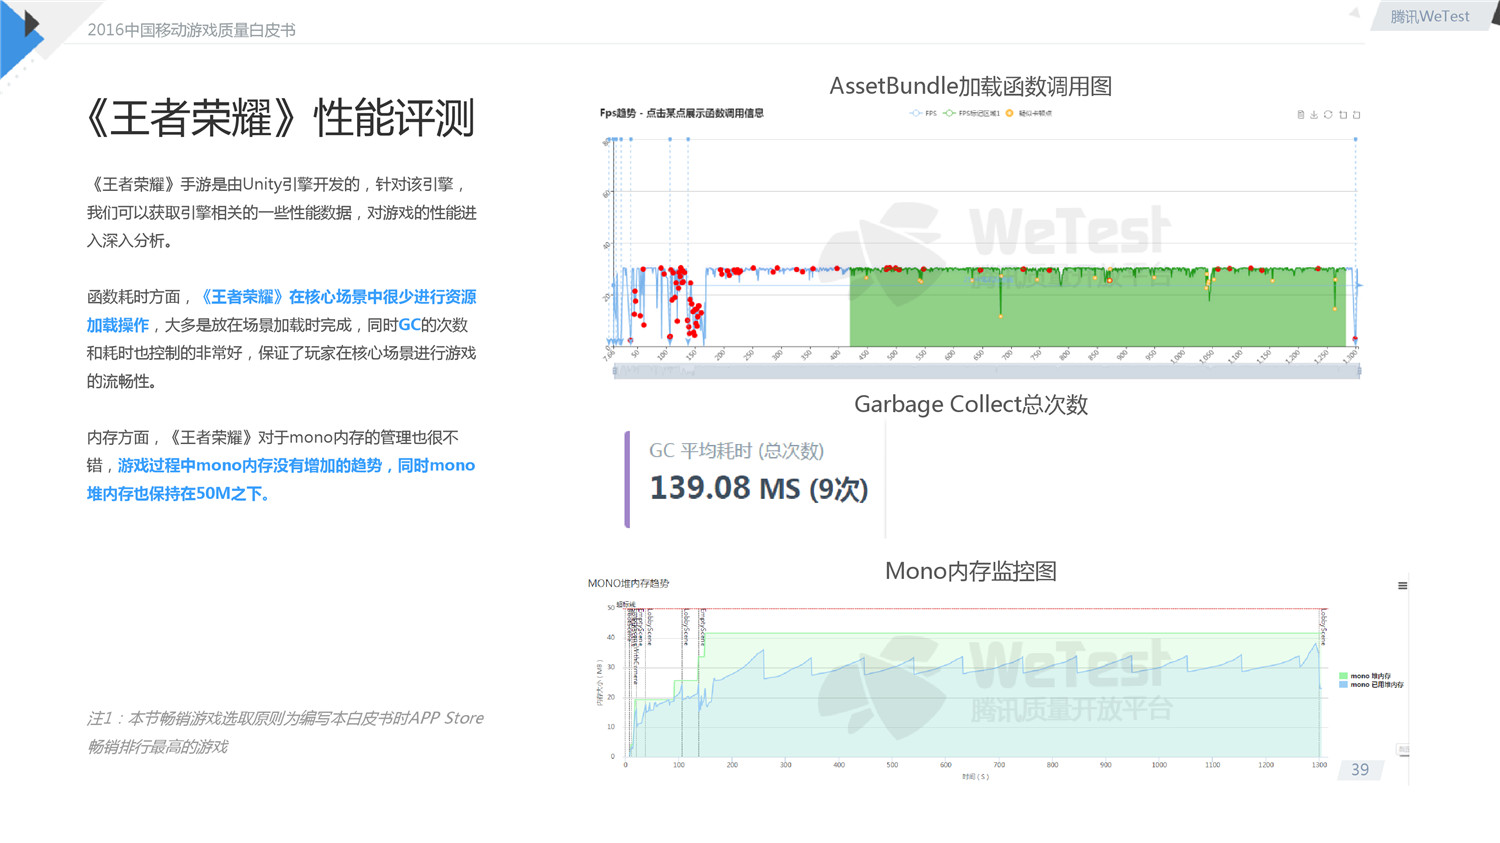Click the heading Mono内存监控图

click(970, 571)
